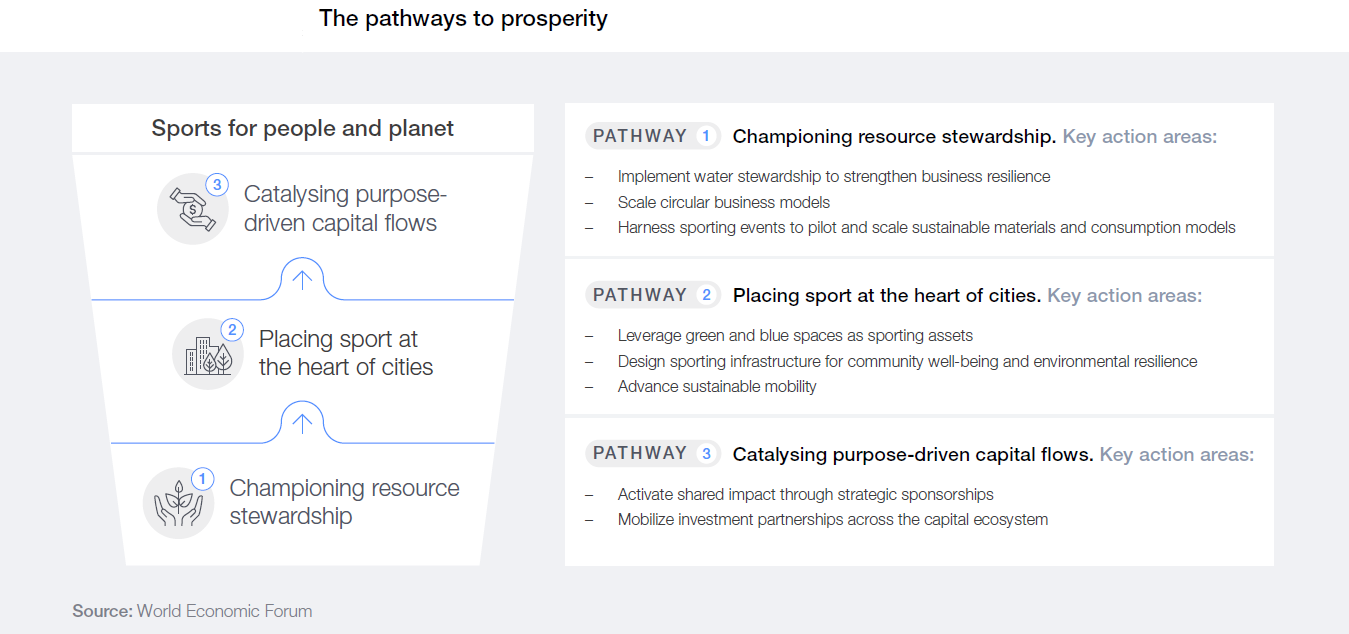Click the 'The pathways to prosperity' title
This screenshot has height=634, width=1349.
pyautogui.click(x=463, y=18)
